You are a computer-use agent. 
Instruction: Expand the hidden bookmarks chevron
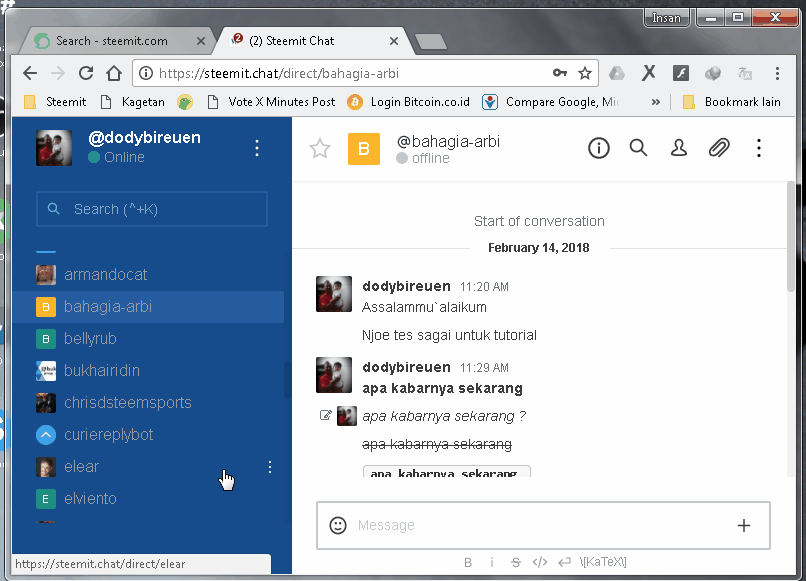pos(655,102)
